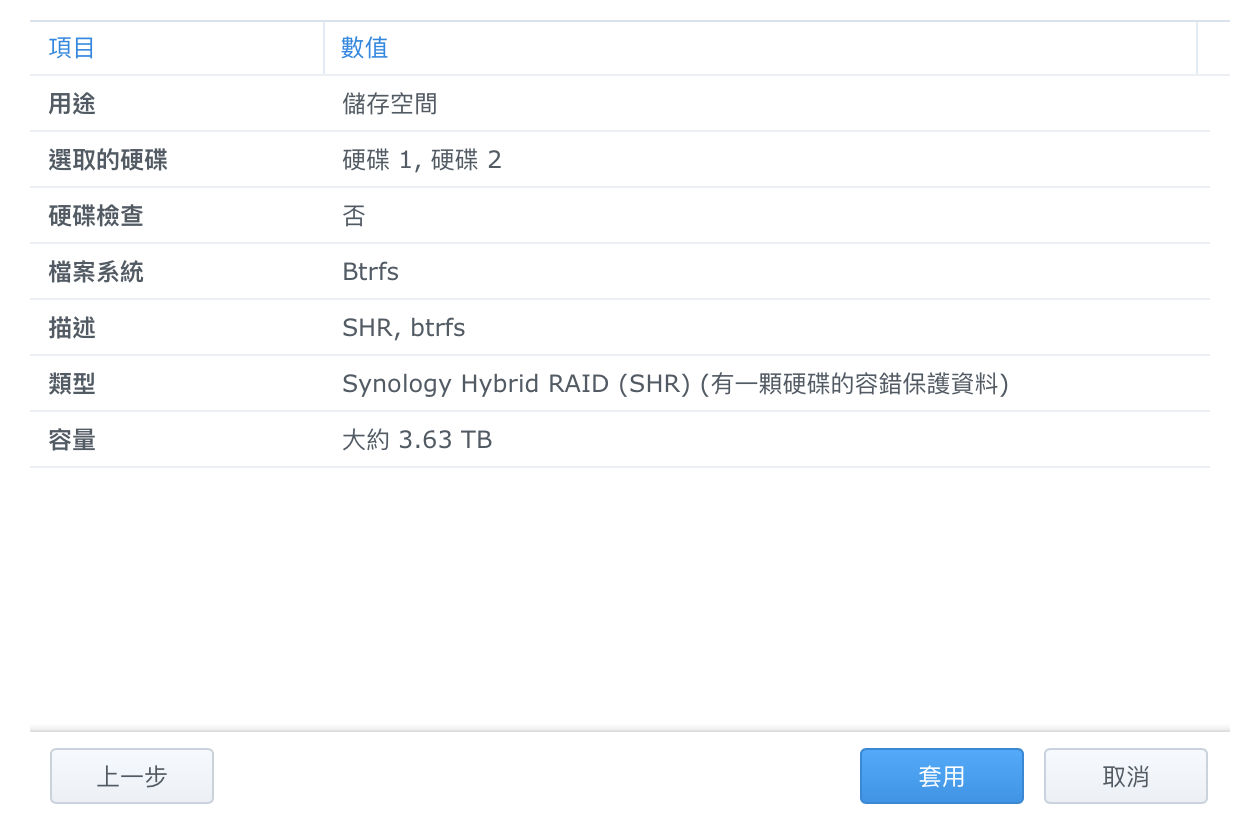Select the 用途 row label
Screen dimensions: 1256x818
72,104
